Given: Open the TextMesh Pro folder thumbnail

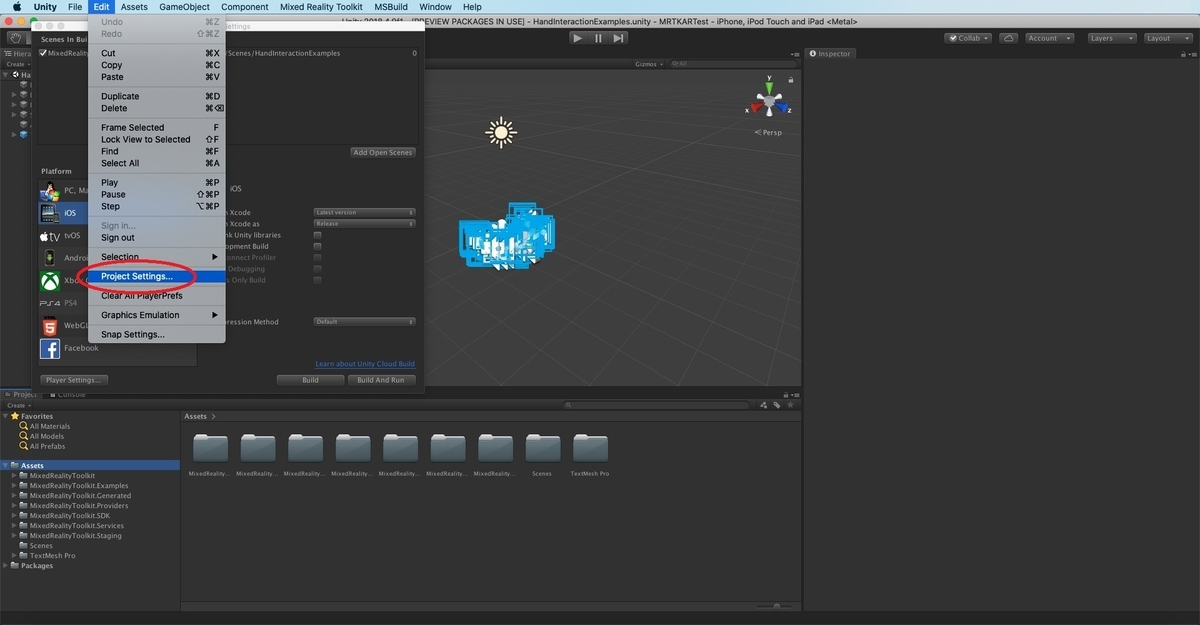Looking at the screenshot, I should coord(590,448).
